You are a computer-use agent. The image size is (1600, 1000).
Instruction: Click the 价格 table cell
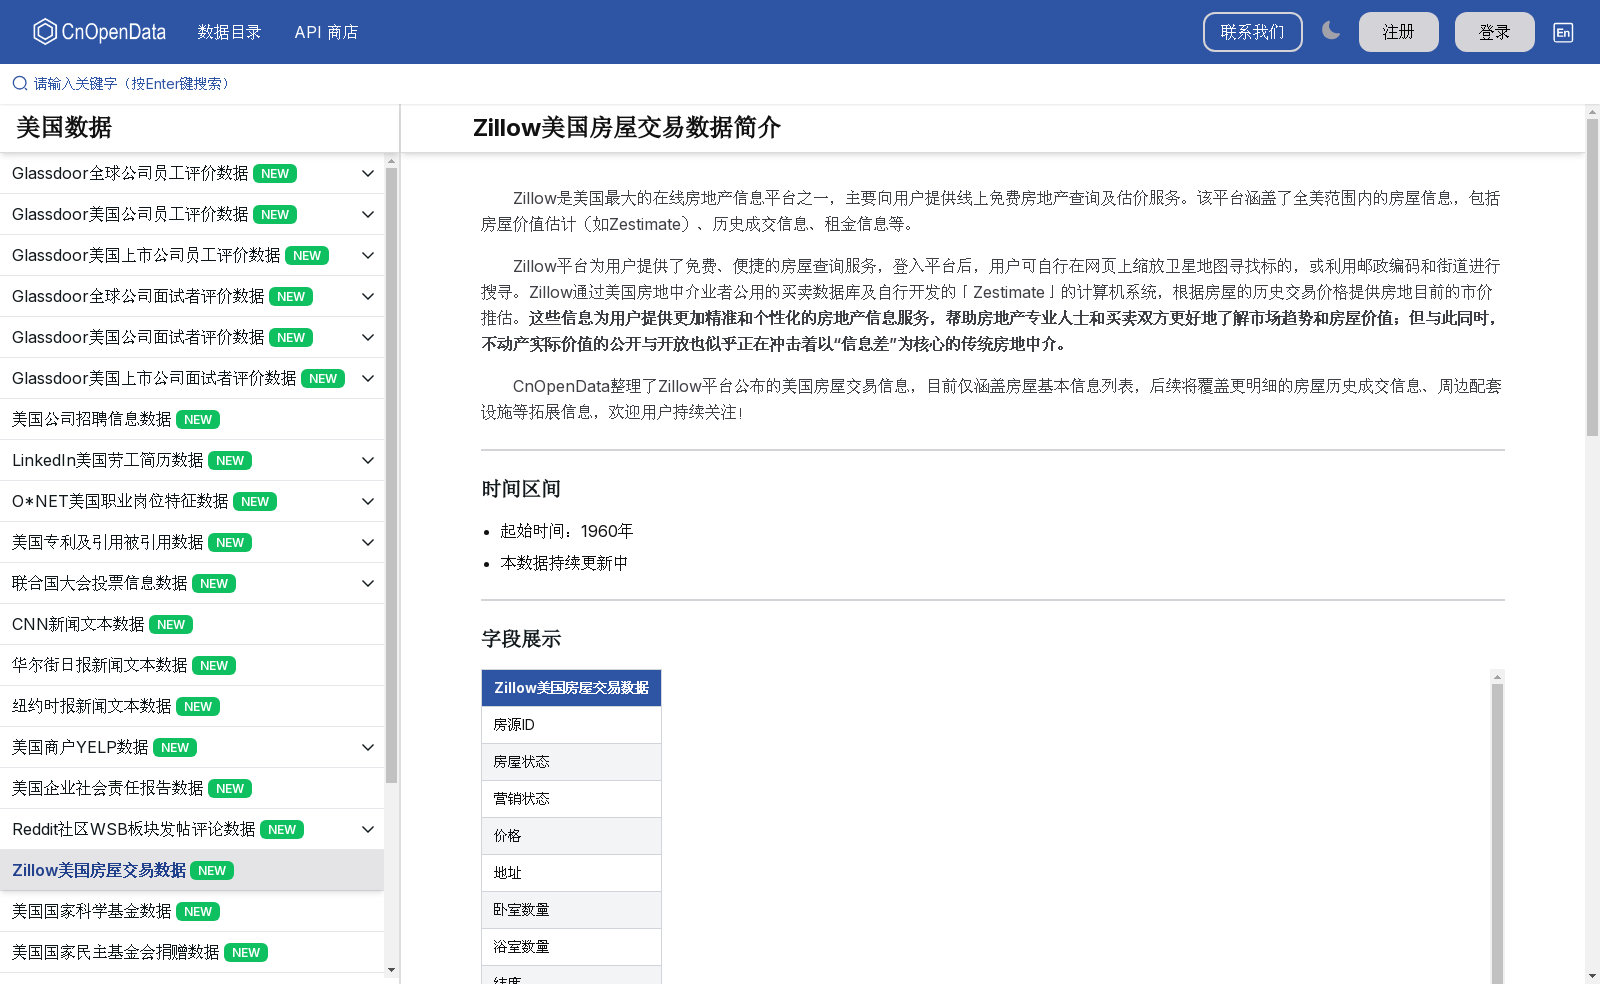click(x=571, y=836)
